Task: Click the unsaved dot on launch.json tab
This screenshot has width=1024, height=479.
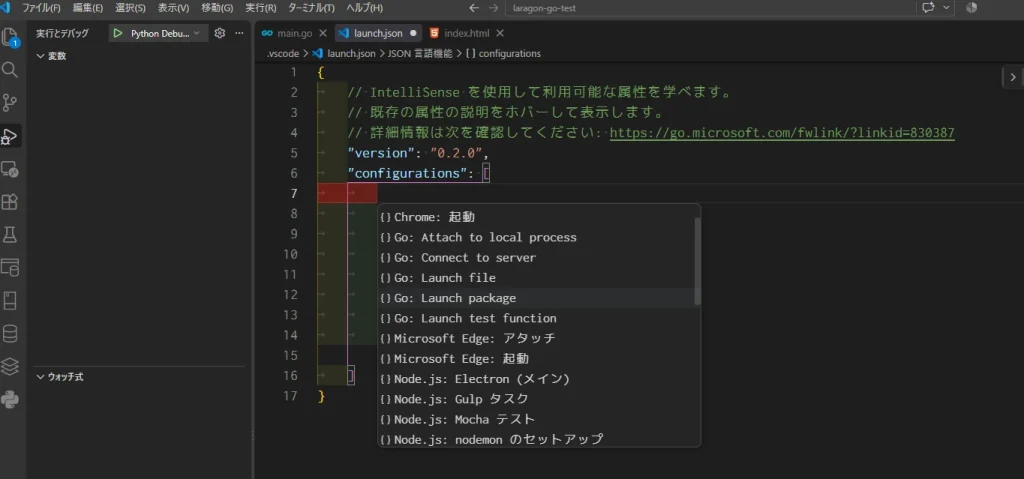Action: [413, 33]
